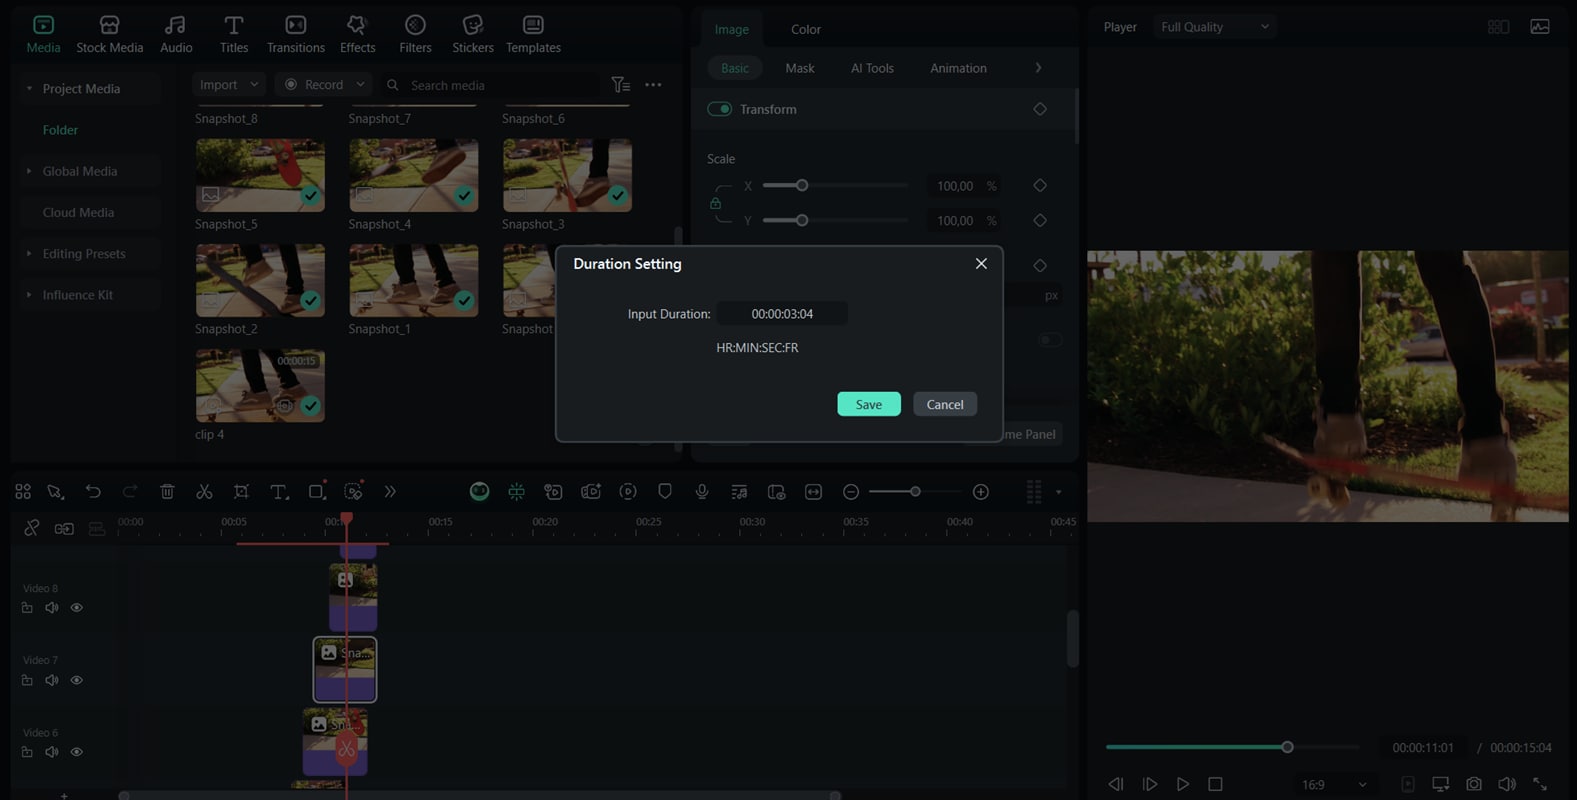Undo the last action
1577x800 pixels.
[93, 491]
